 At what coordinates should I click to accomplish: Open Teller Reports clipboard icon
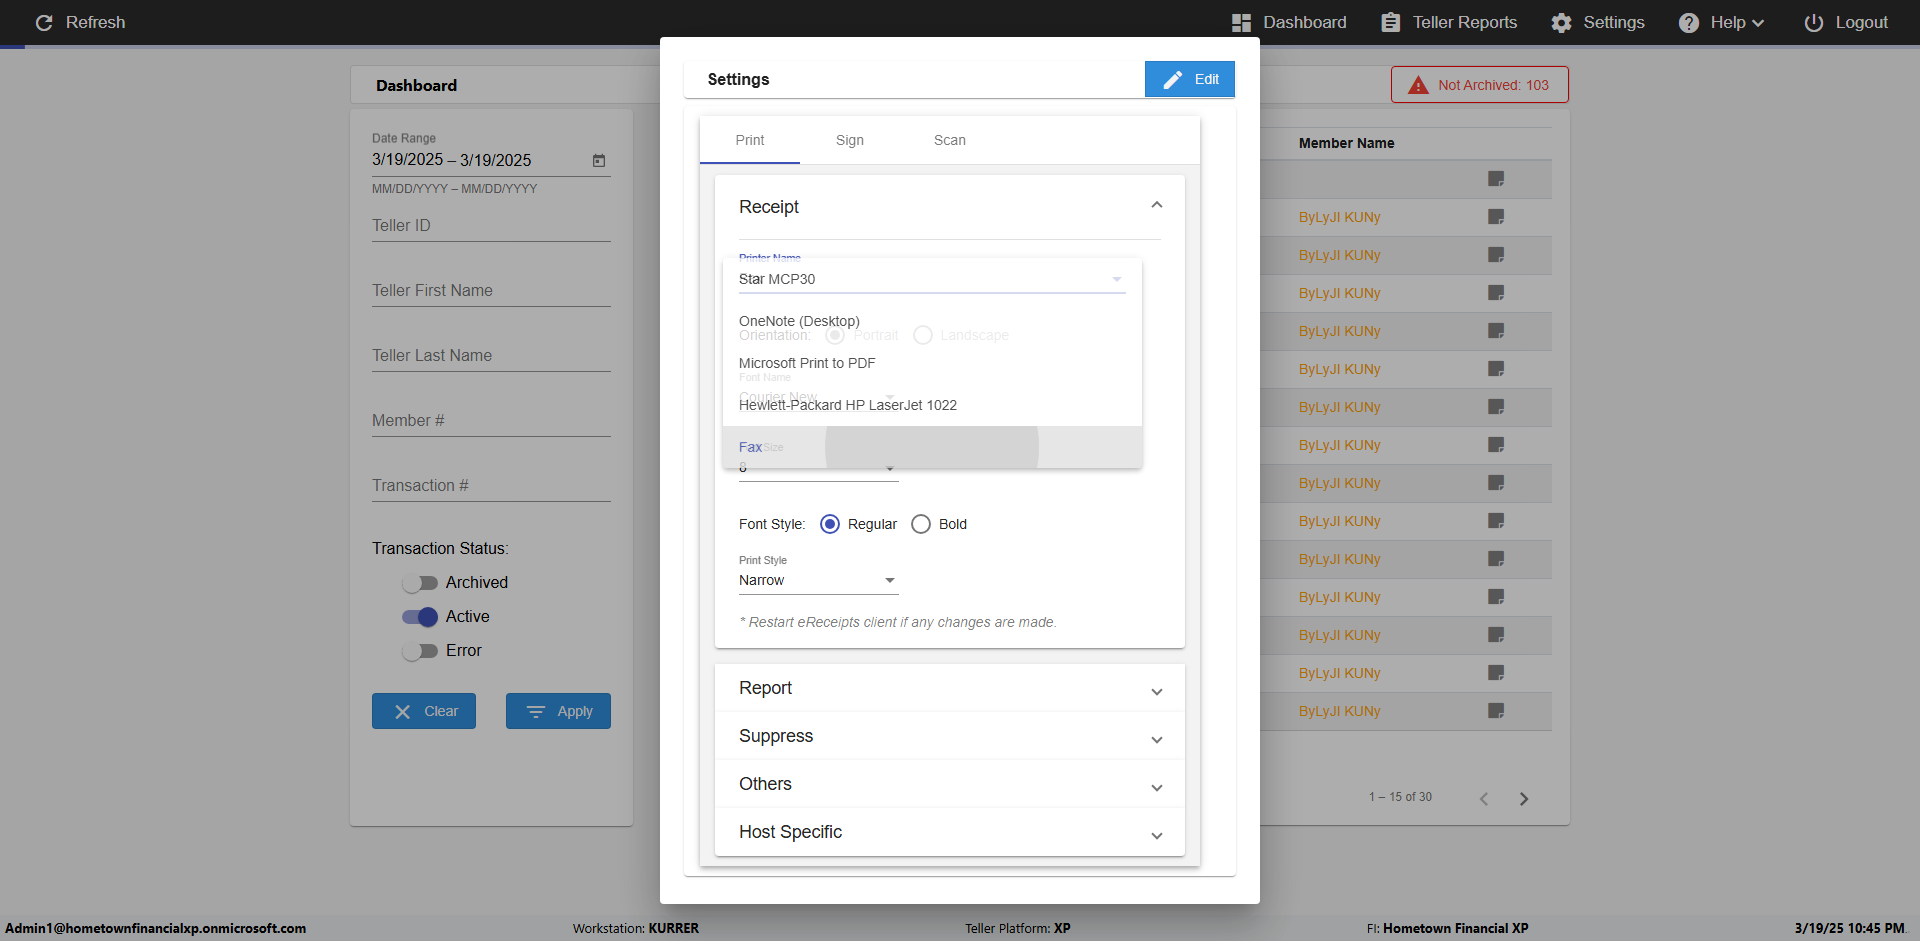click(x=1390, y=22)
